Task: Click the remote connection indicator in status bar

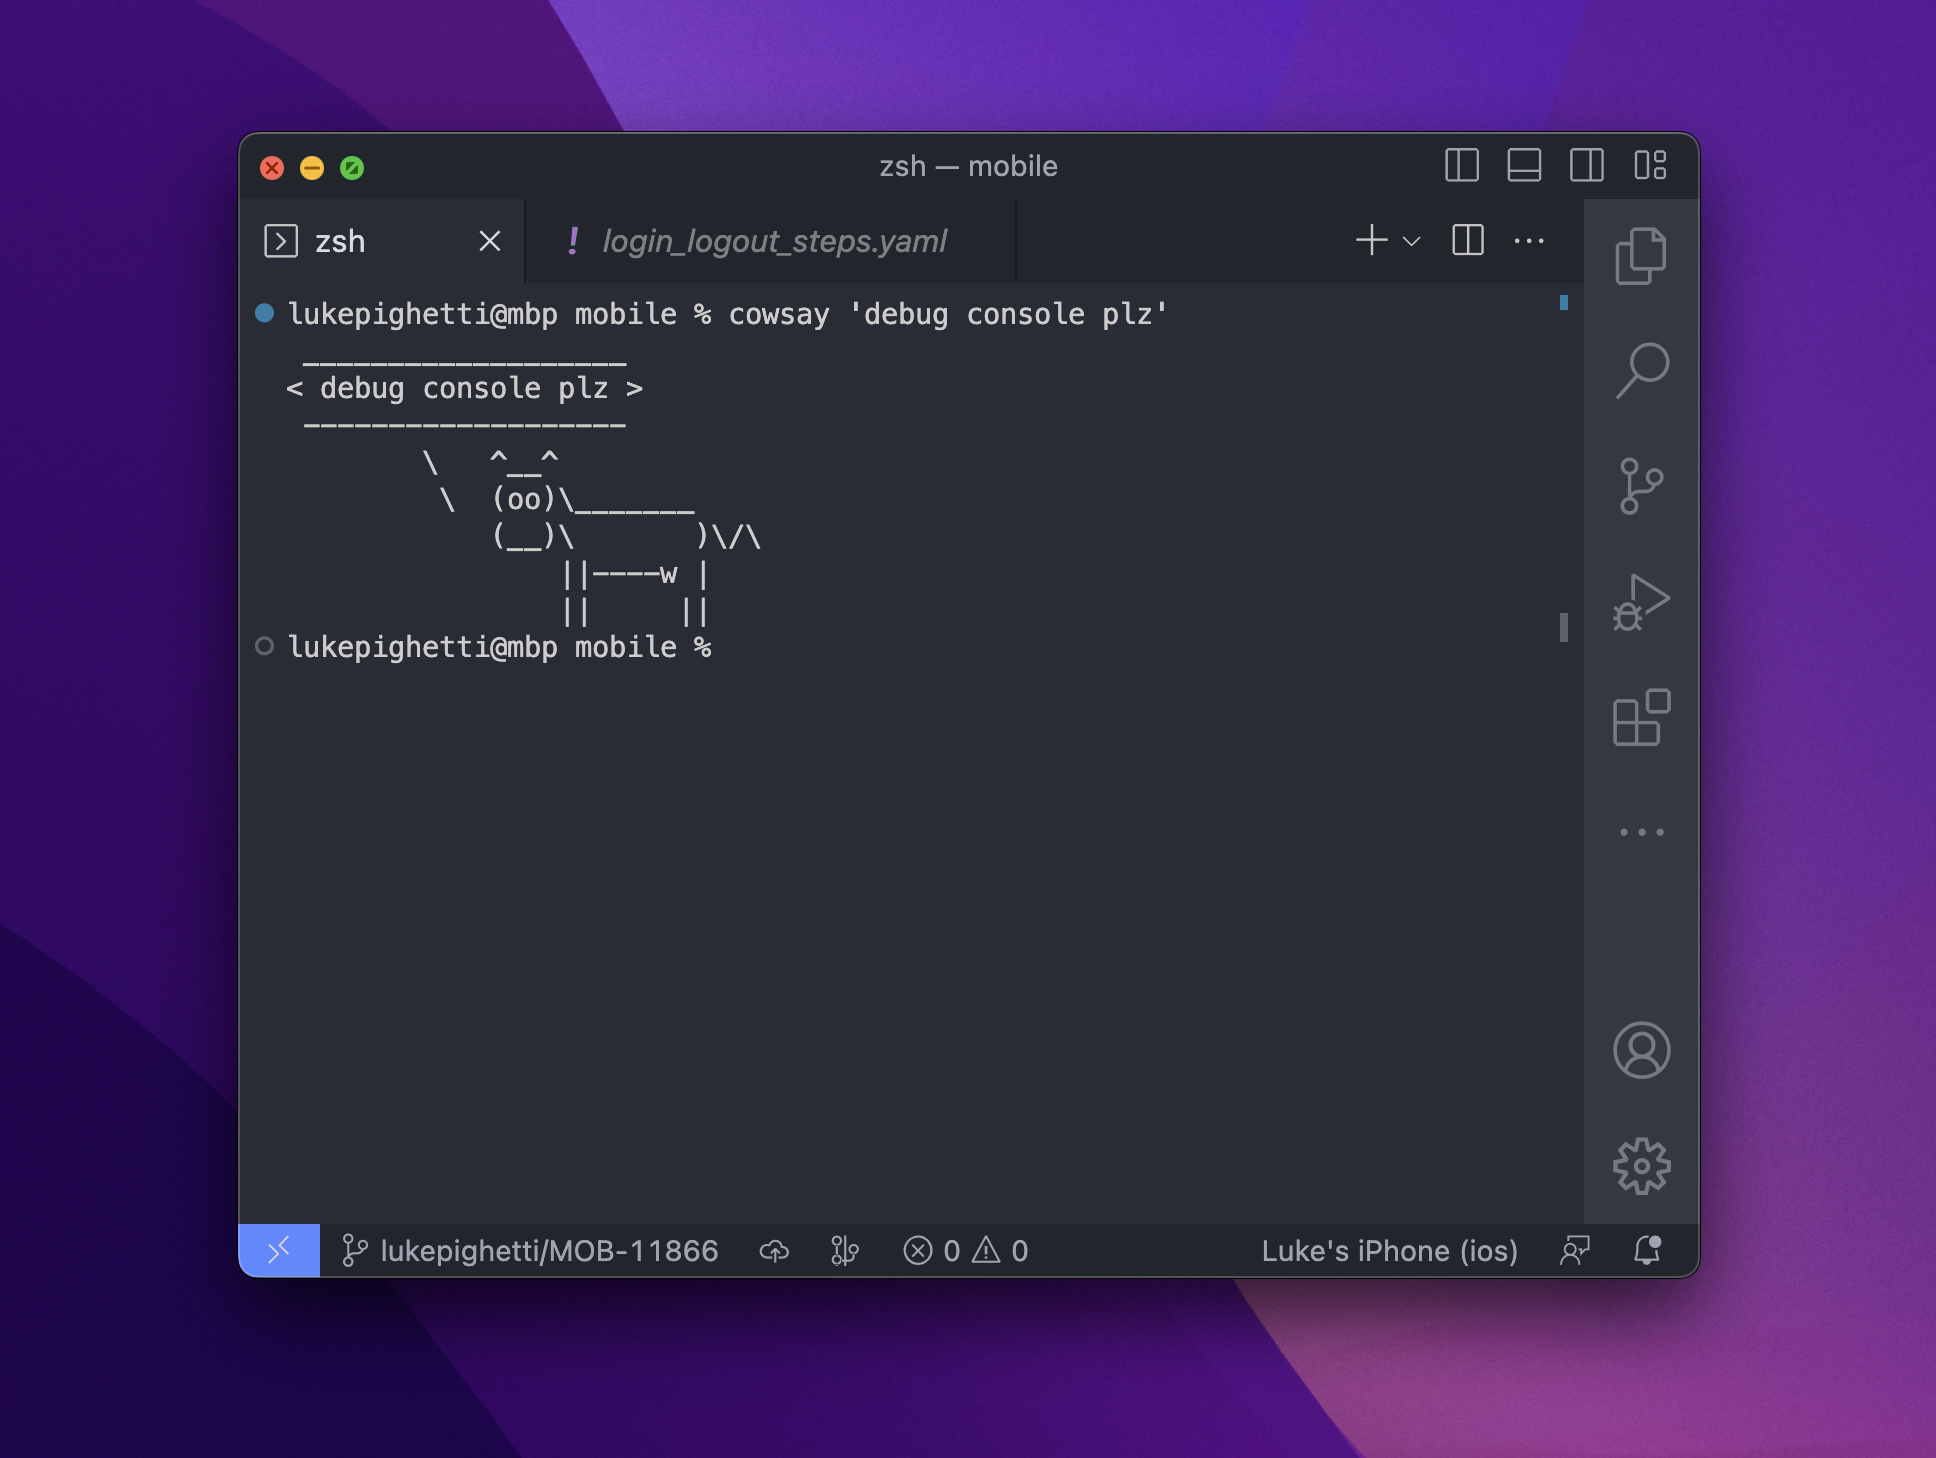Action: pos(280,1250)
